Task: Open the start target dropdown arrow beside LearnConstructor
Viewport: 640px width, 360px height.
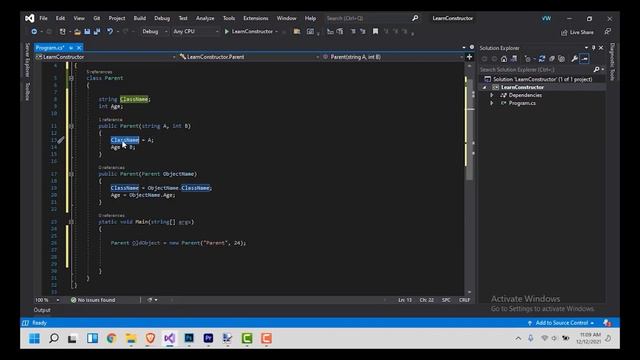Action: point(277,31)
